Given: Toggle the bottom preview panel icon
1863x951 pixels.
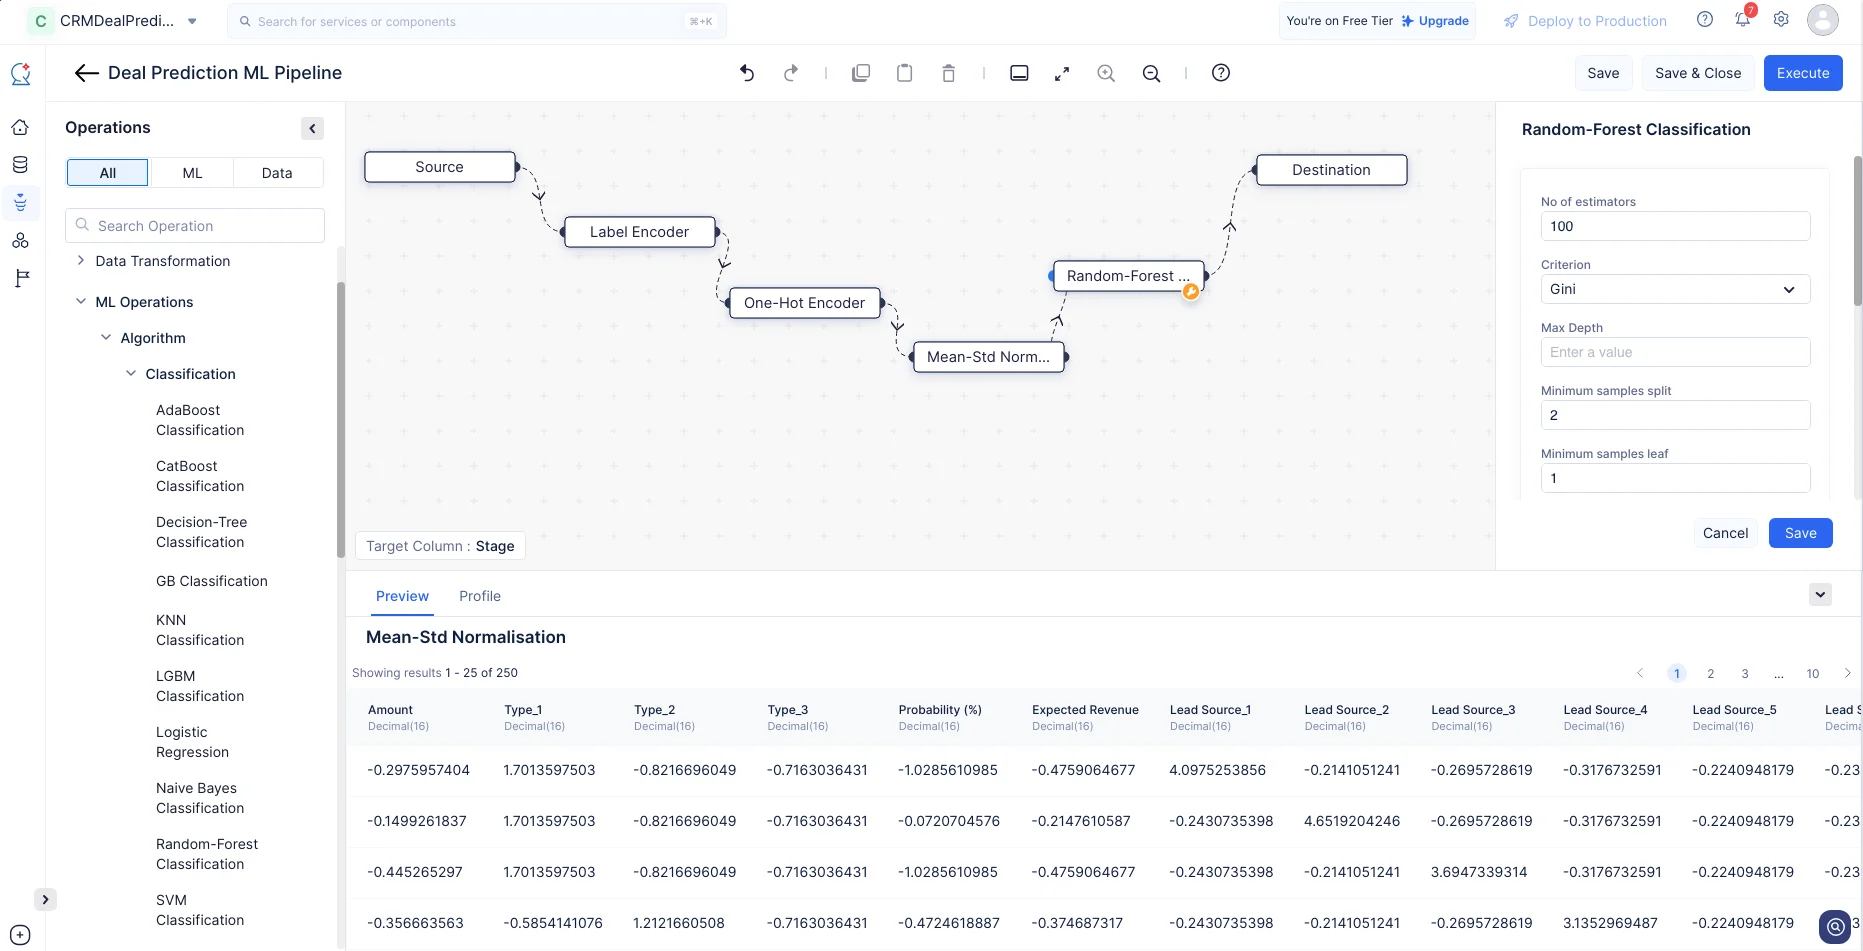Looking at the screenshot, I should coord(1019,73).
